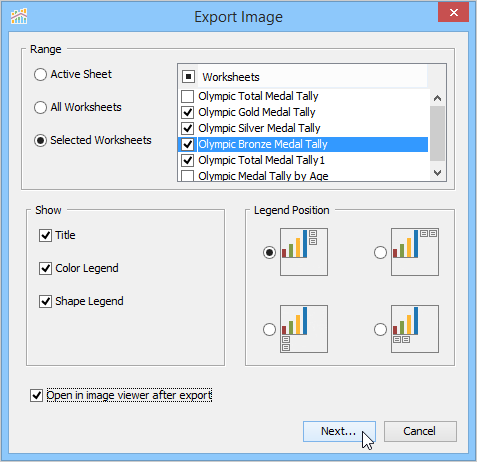The image size is (477, 462).
Task: Disable the Title checkbox under Show
Action: click(x=45, y=235)
